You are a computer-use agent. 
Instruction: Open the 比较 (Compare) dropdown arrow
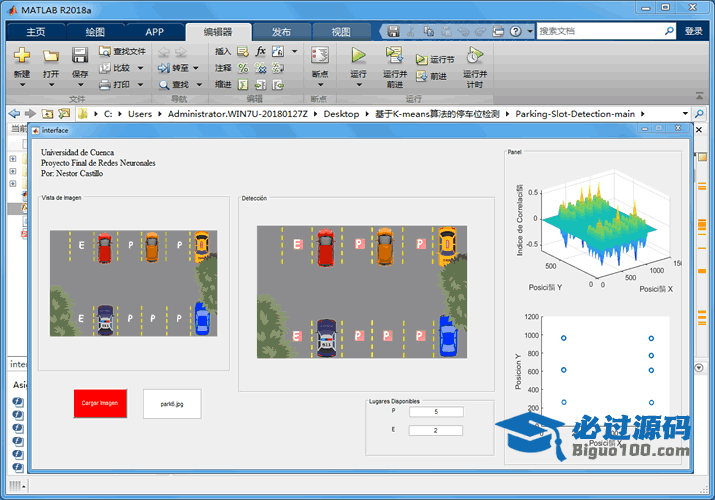[x=140, y=68]
